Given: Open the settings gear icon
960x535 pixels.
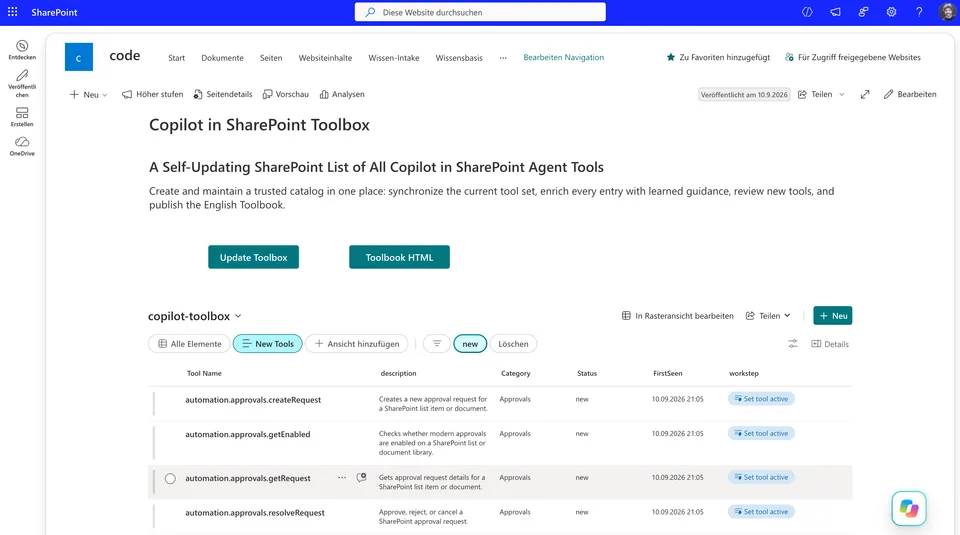Looking at the screenshot, I should point(891,12).
